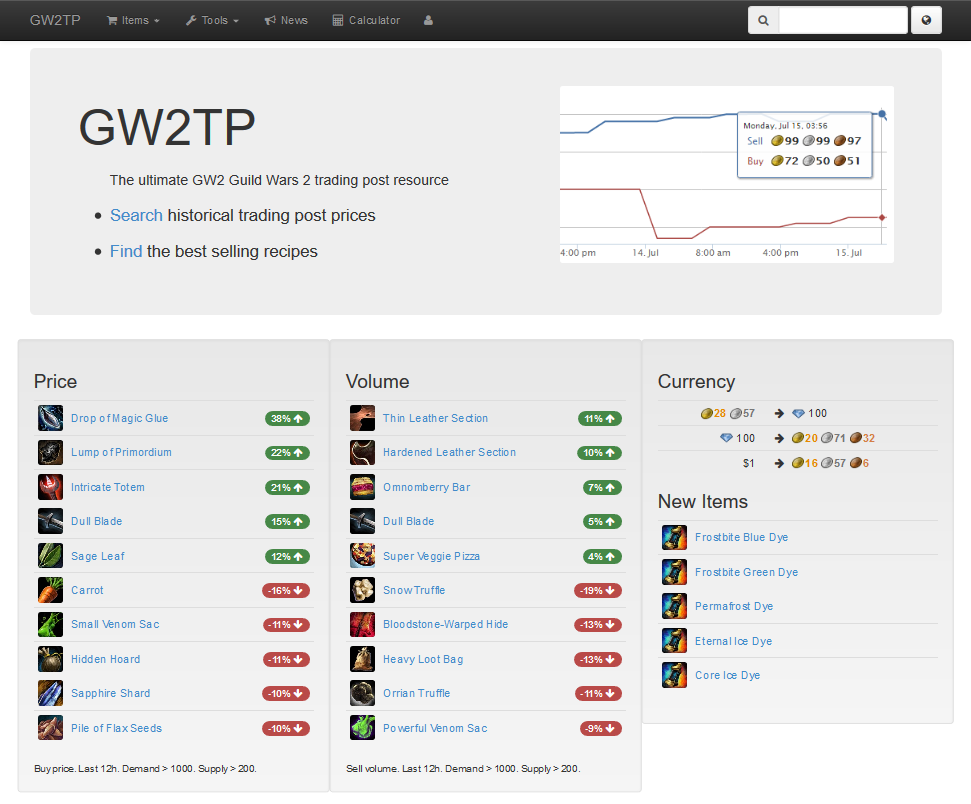
Task: Click the Omnomberry Bar item icon
Action: (362, 487)
